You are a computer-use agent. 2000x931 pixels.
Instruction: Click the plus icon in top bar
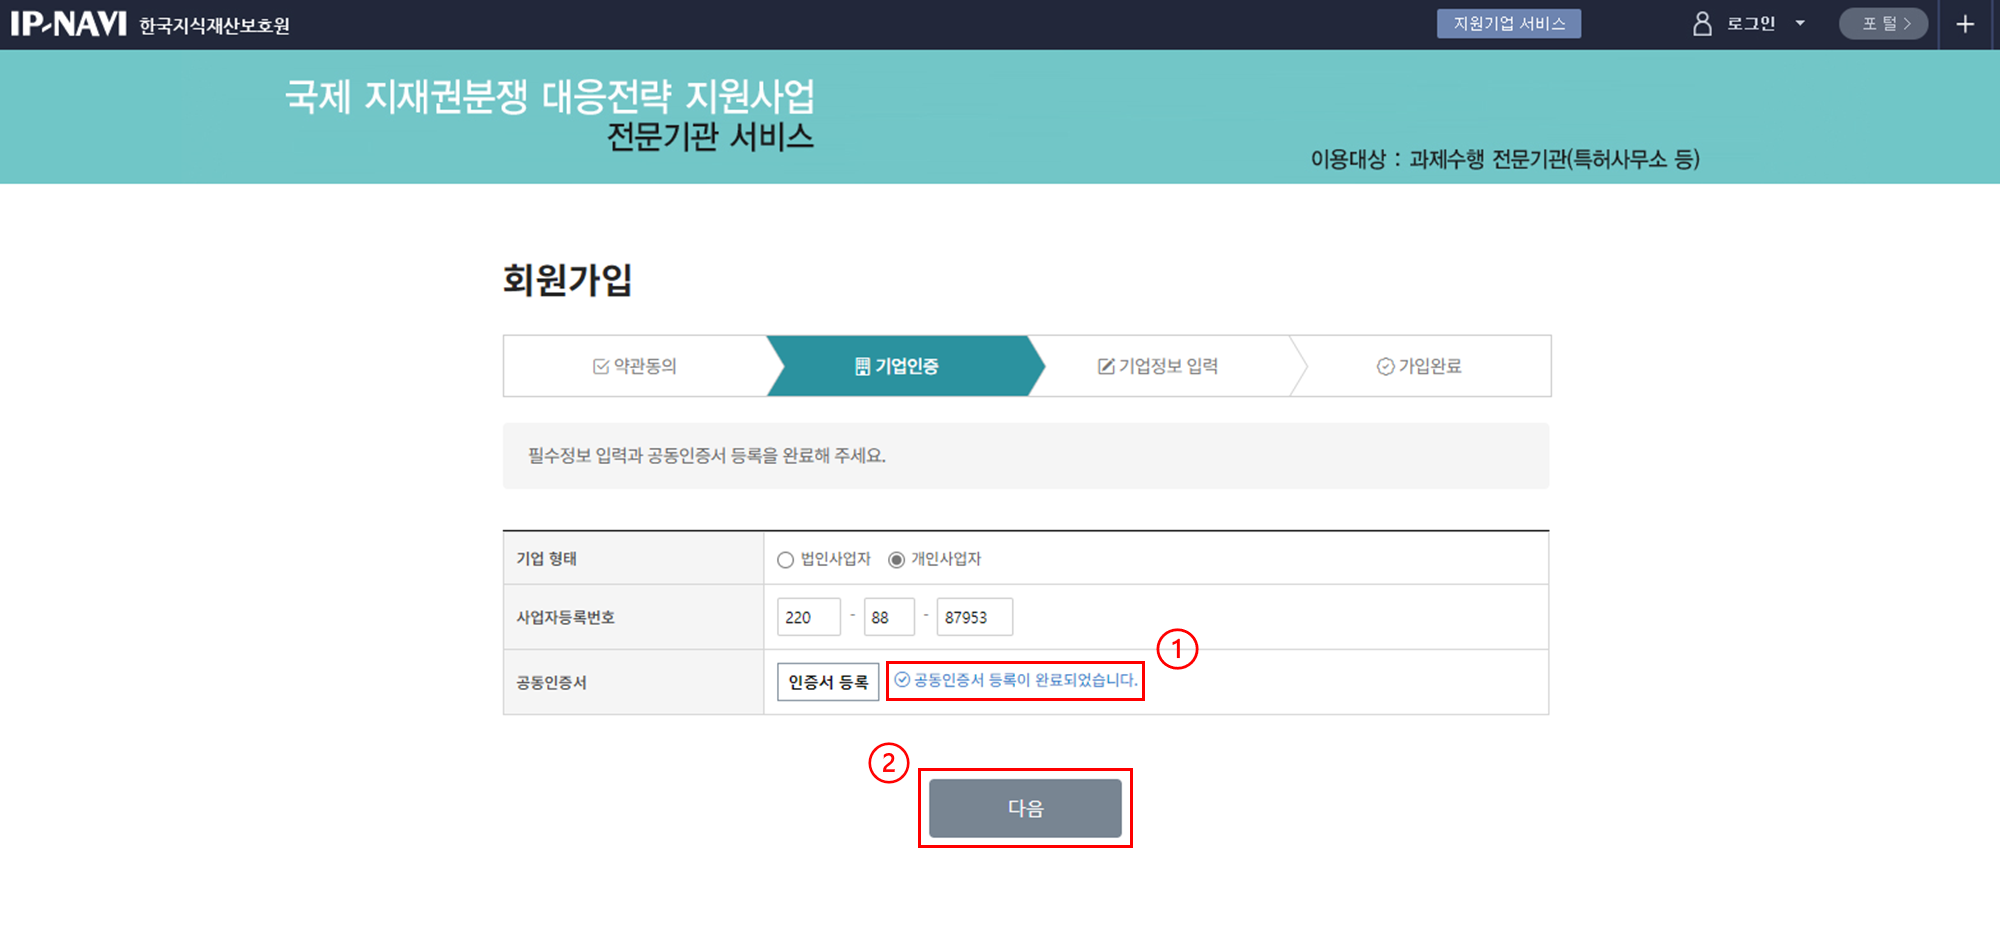[x=1965, y=24]
